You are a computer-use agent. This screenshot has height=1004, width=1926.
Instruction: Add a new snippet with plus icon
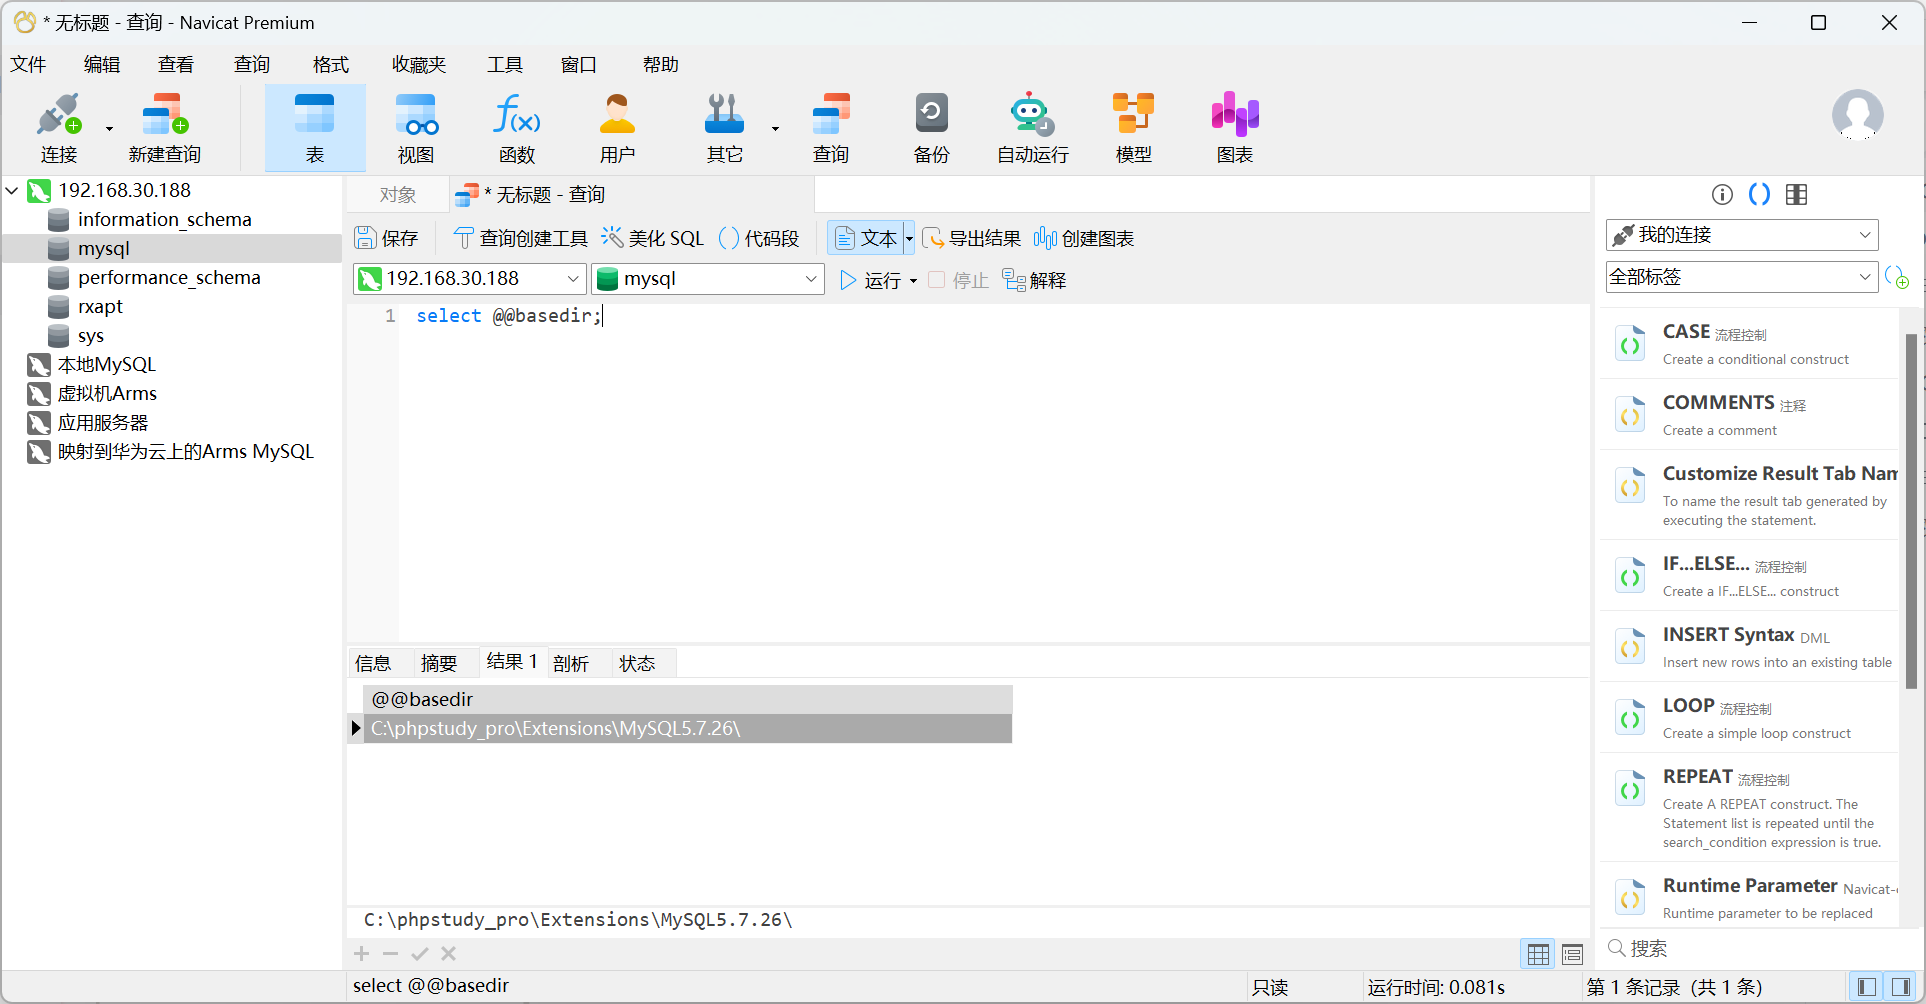(x=1897, y=277)
